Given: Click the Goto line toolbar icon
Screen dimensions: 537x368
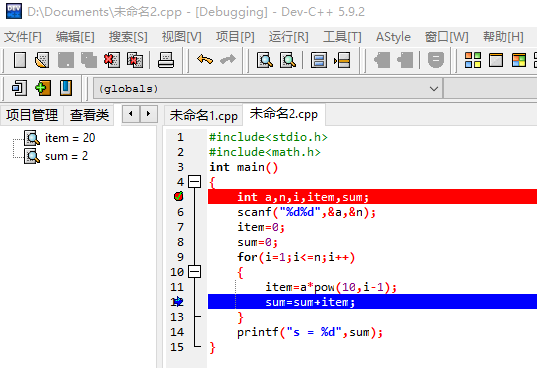Looking at the screenshot, I should 342,61.
